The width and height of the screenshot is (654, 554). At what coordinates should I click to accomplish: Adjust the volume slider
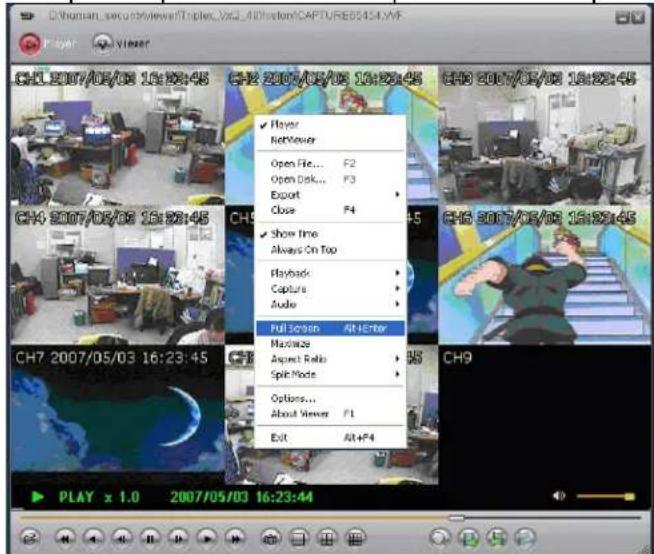606,494
